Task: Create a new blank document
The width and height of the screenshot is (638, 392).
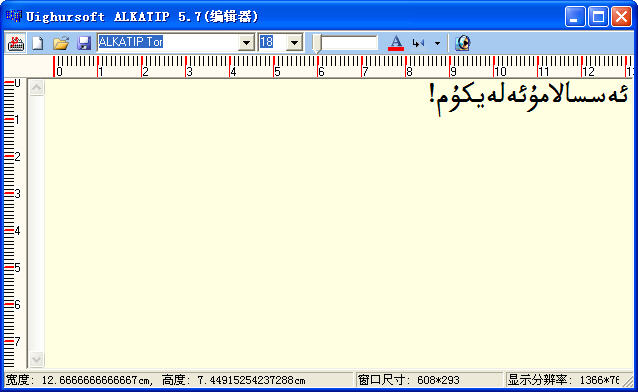Action: [38, 43]
